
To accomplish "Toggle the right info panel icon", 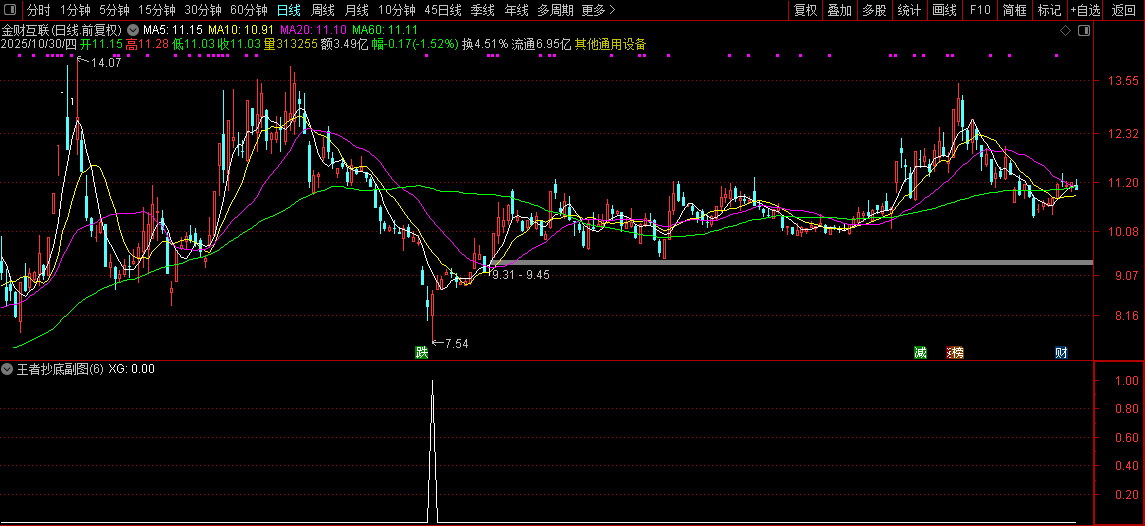I will pyautogui.click(x=1084, y=31).
